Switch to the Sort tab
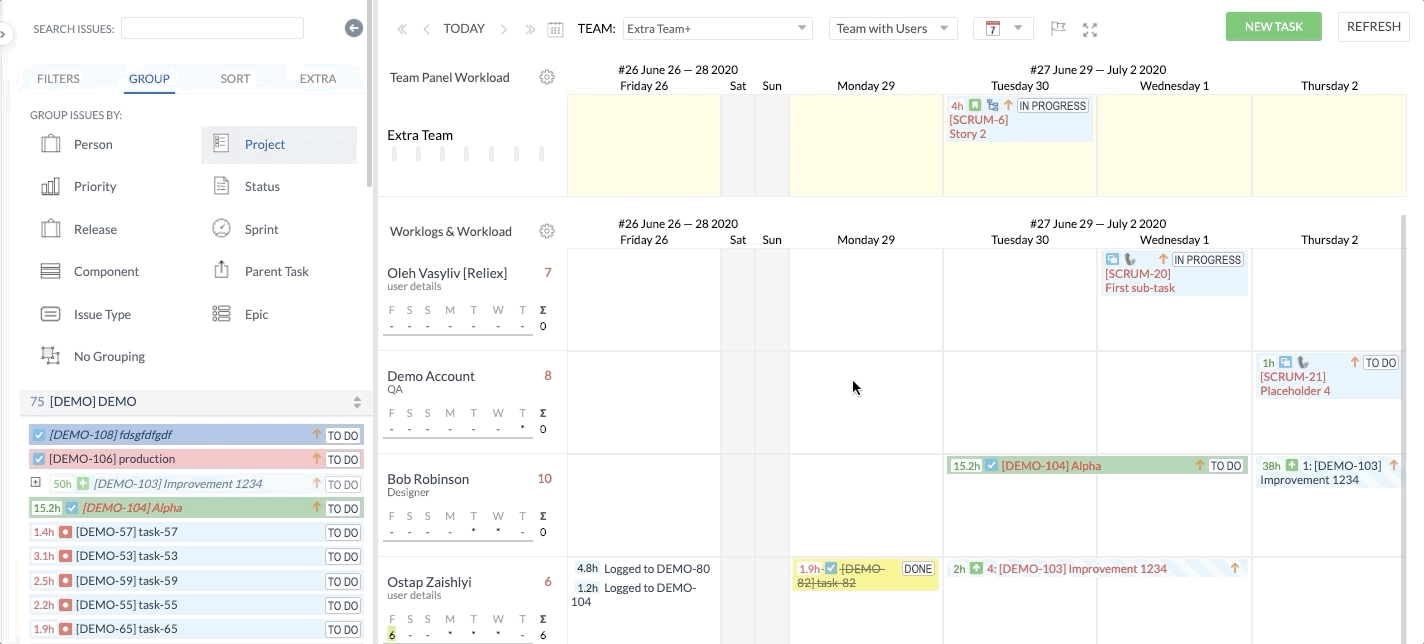The image size is (1424, 644). pyautogui.click(x=235, y=78)
